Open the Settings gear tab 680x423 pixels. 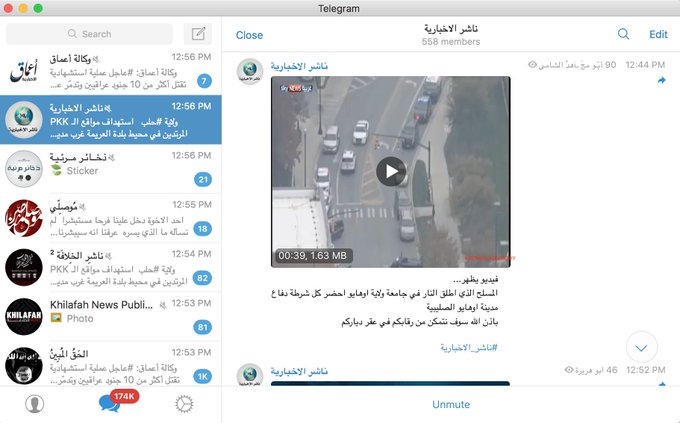tap(184, 403)
